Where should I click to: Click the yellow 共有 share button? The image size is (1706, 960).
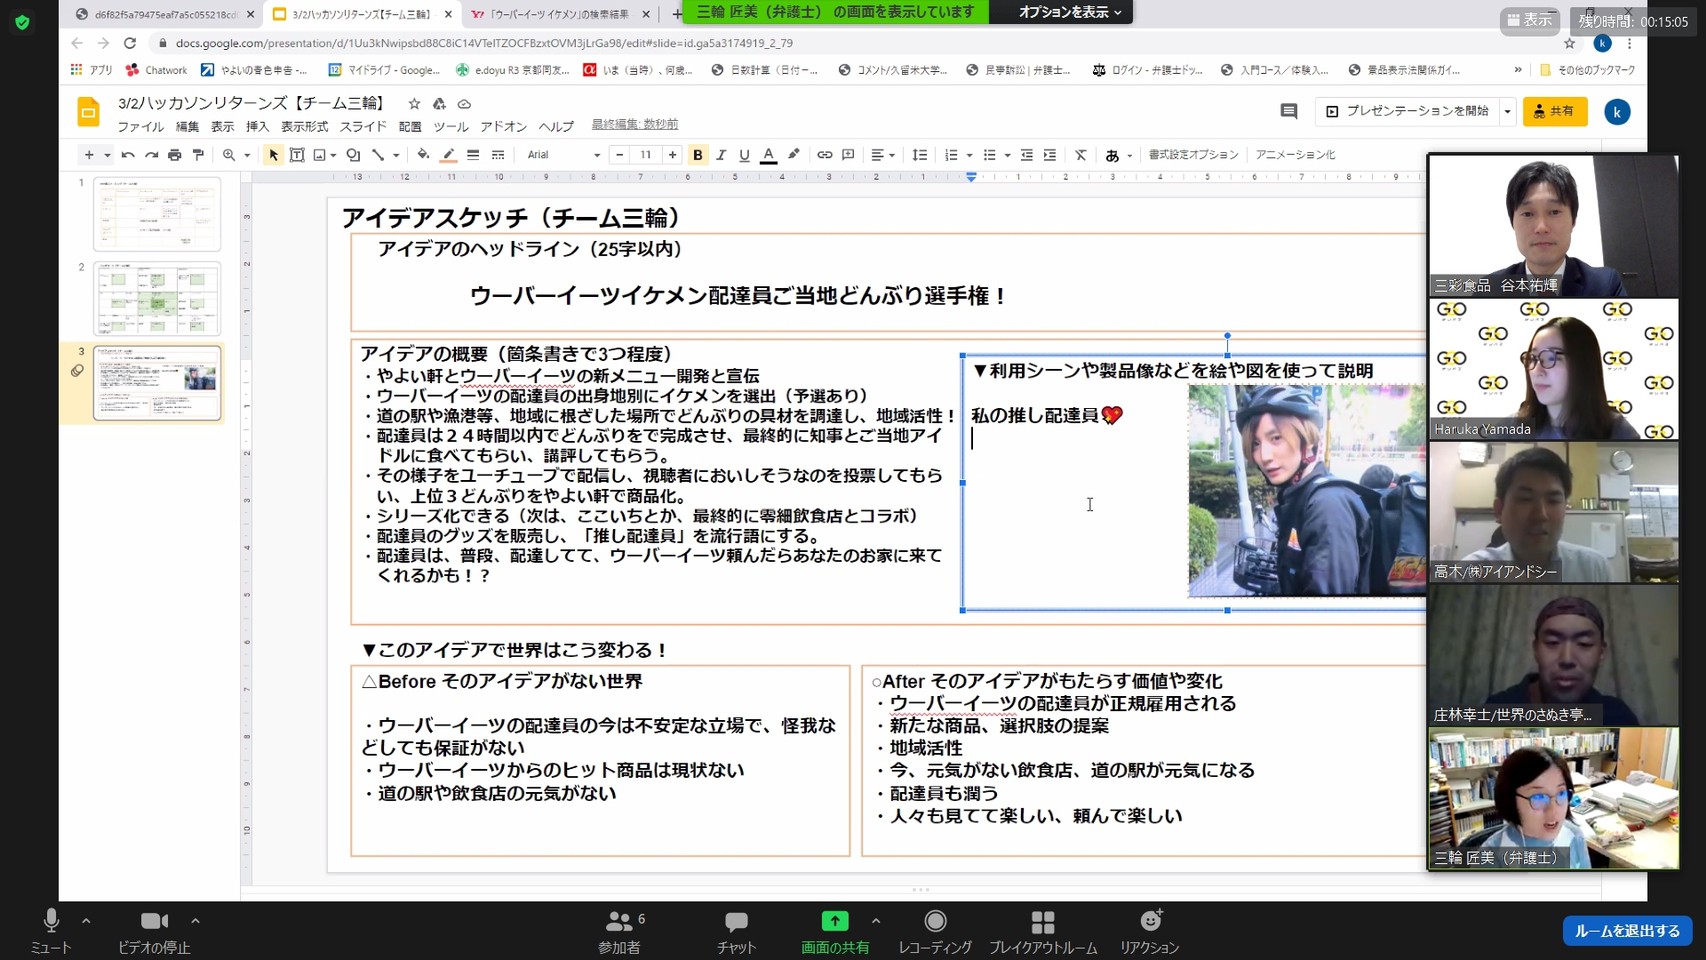(x=1555, y=111)
